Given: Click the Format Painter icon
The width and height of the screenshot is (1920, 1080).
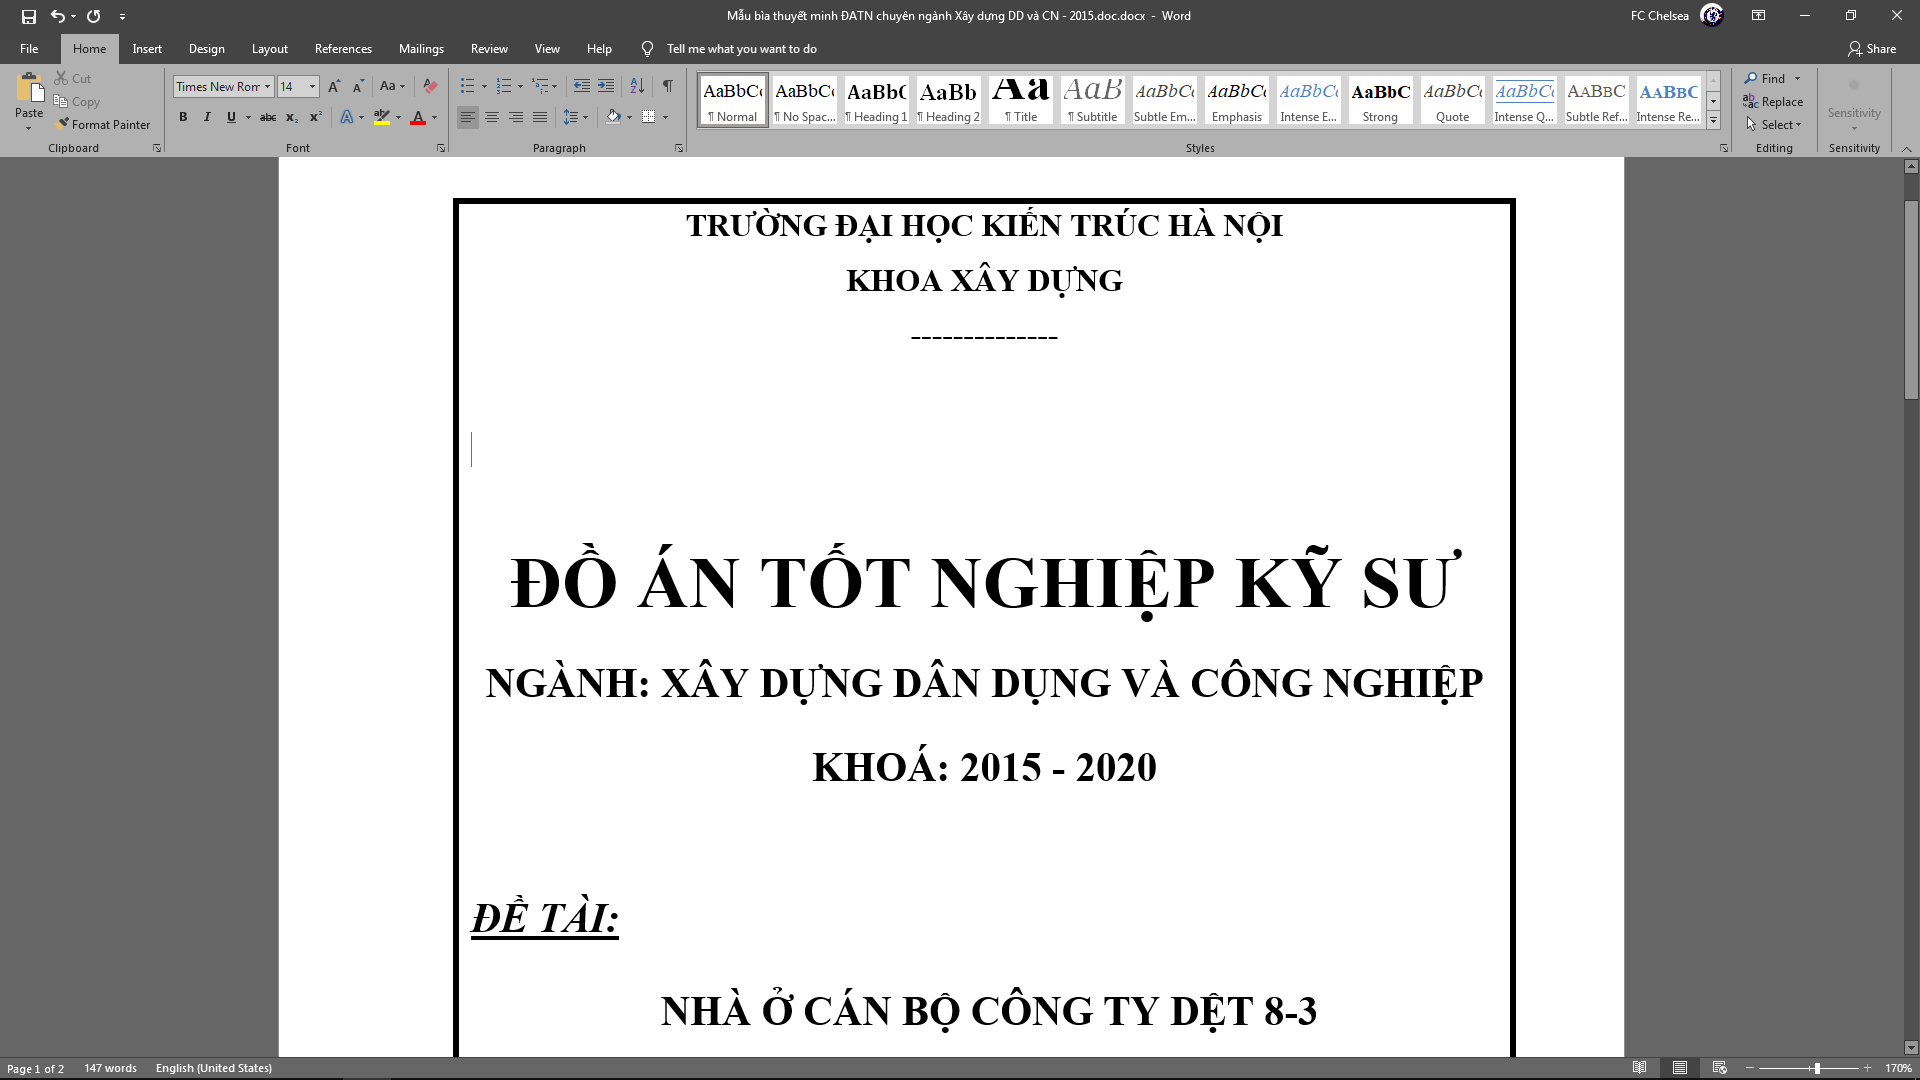Looking at the screenshot, I should 63,125.
